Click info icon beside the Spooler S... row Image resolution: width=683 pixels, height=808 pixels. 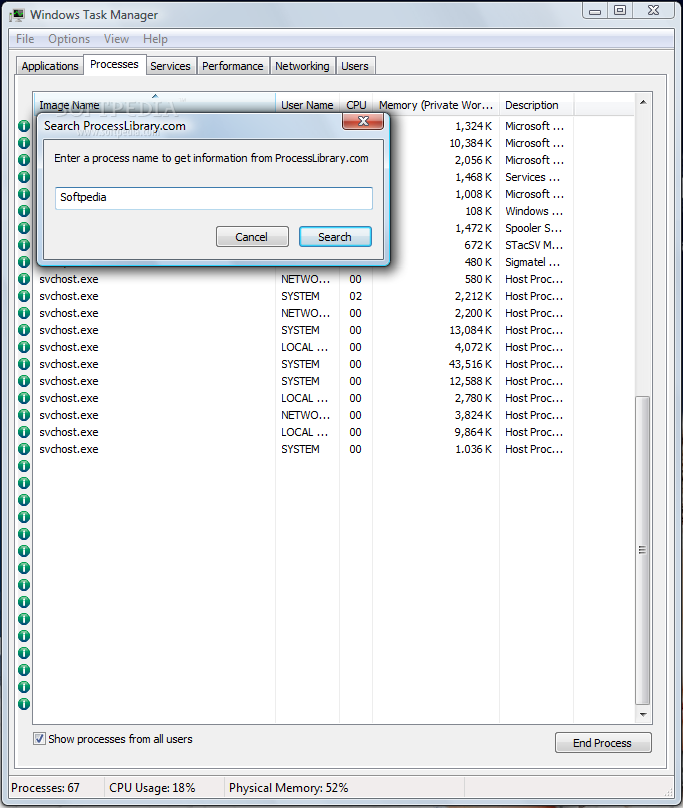point(24,228)
